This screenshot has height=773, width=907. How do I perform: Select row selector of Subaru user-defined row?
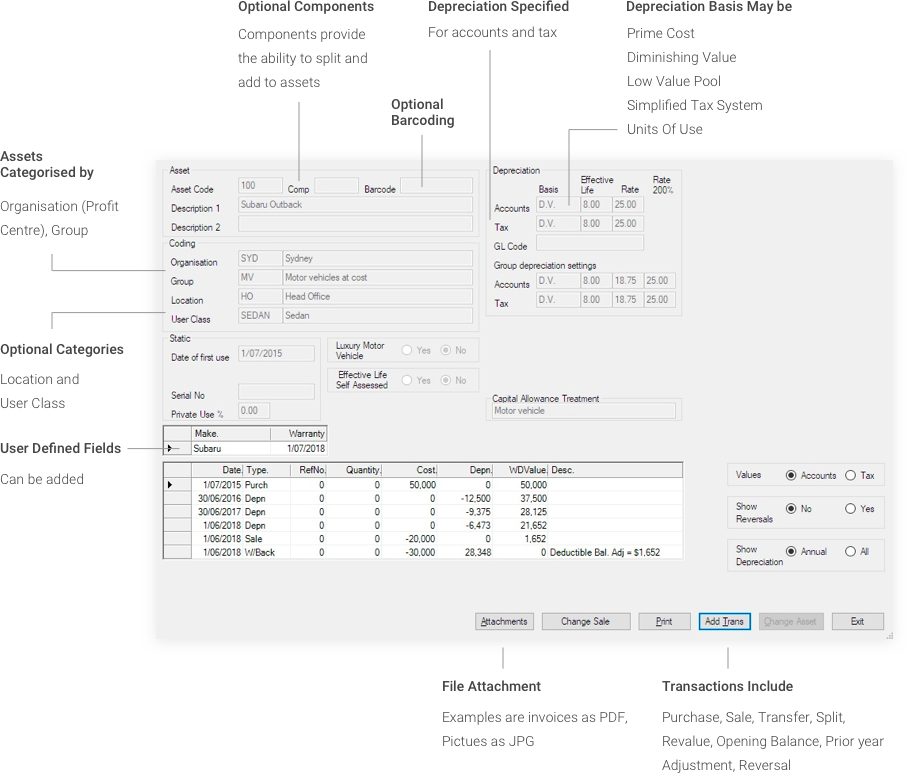177,448
